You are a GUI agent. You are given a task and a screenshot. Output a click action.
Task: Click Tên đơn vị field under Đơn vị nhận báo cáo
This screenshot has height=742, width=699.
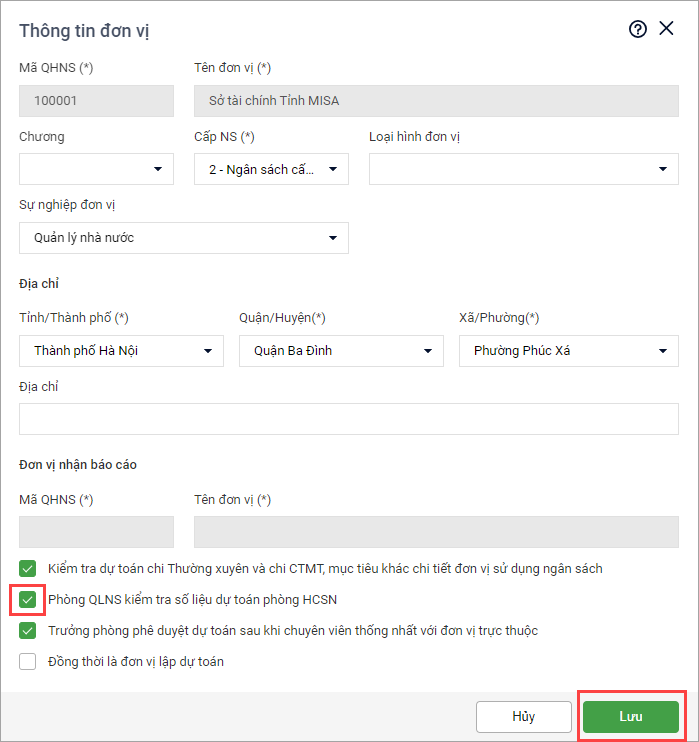coord(436,532)
